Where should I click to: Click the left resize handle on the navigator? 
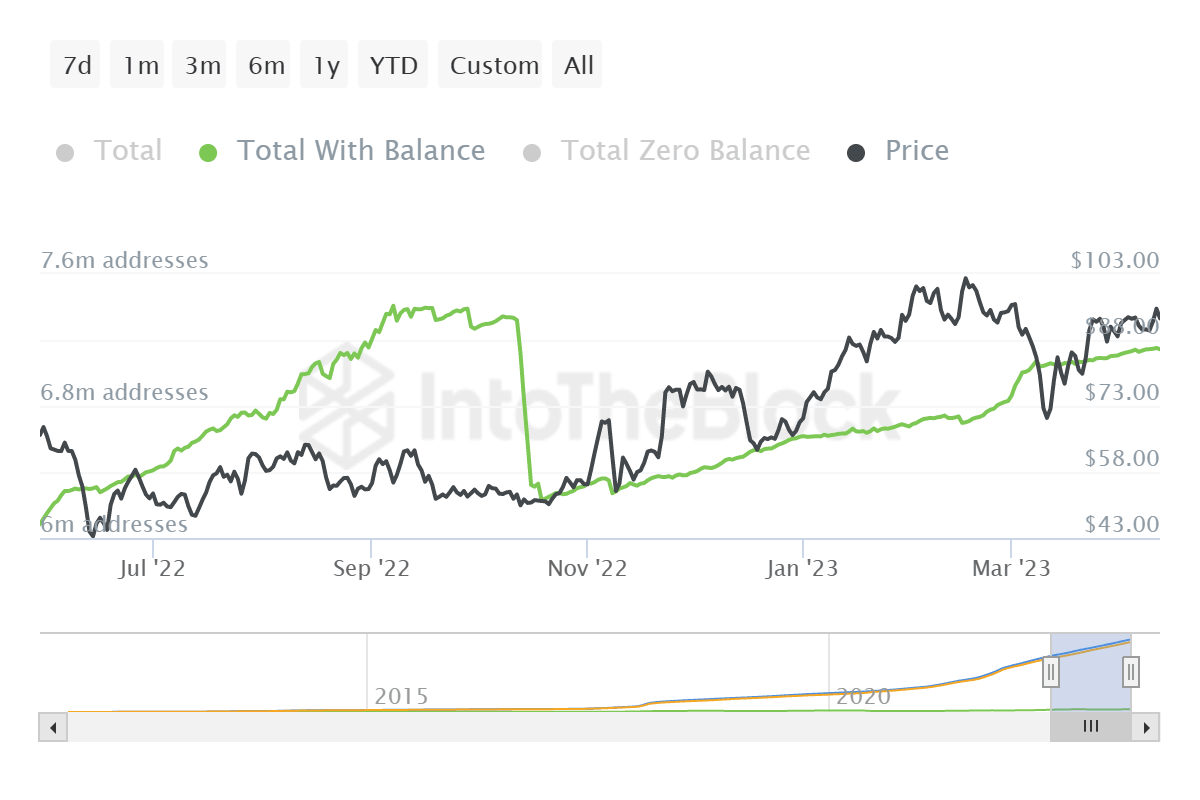point(1050,672)
